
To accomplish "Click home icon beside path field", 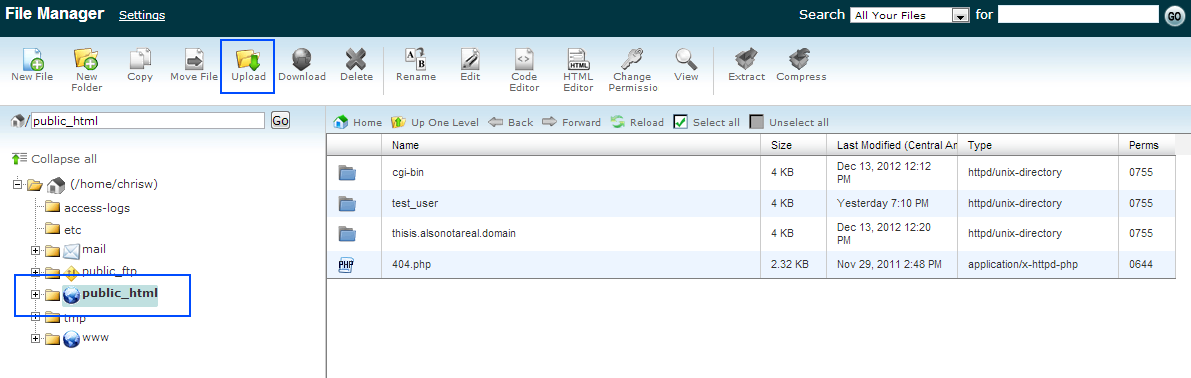I will [18, 120].
